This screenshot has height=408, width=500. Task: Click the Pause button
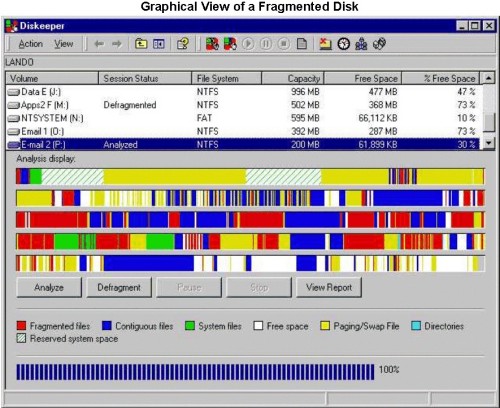click(189, 287)
